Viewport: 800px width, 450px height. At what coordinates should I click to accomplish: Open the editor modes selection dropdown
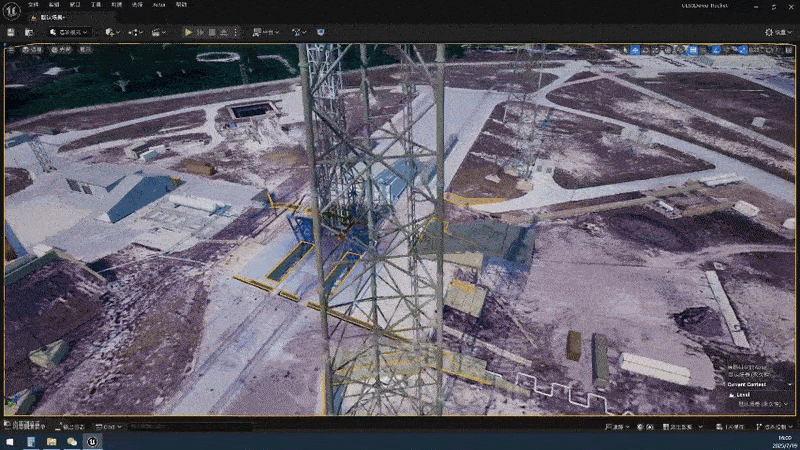click(x=70, y=32)
